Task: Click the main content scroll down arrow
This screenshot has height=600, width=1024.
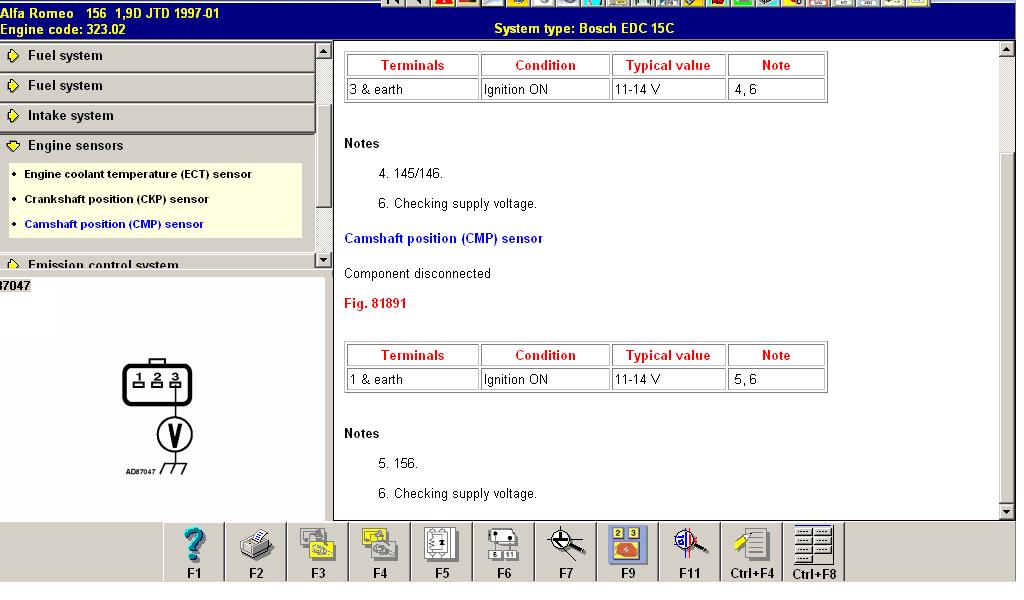Action: [x=1007, y=513]
